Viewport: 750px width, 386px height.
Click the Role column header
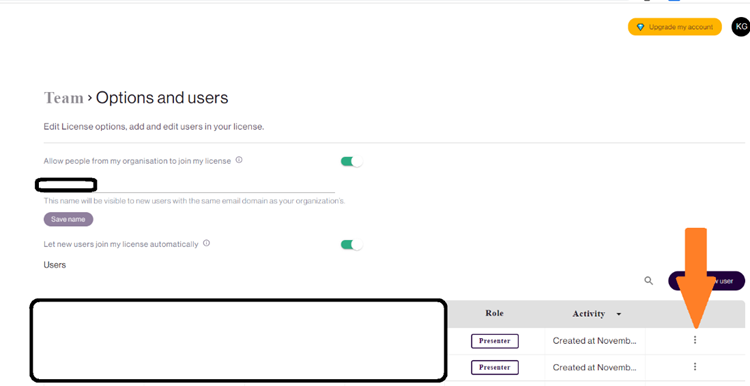pyautogui.click(x=495, y=313)
